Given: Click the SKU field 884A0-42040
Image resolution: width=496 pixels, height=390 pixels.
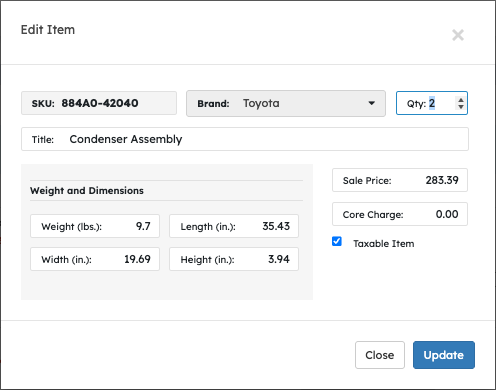Looking at the screenshot, I should pyautogui.click(x=99, y=103).
